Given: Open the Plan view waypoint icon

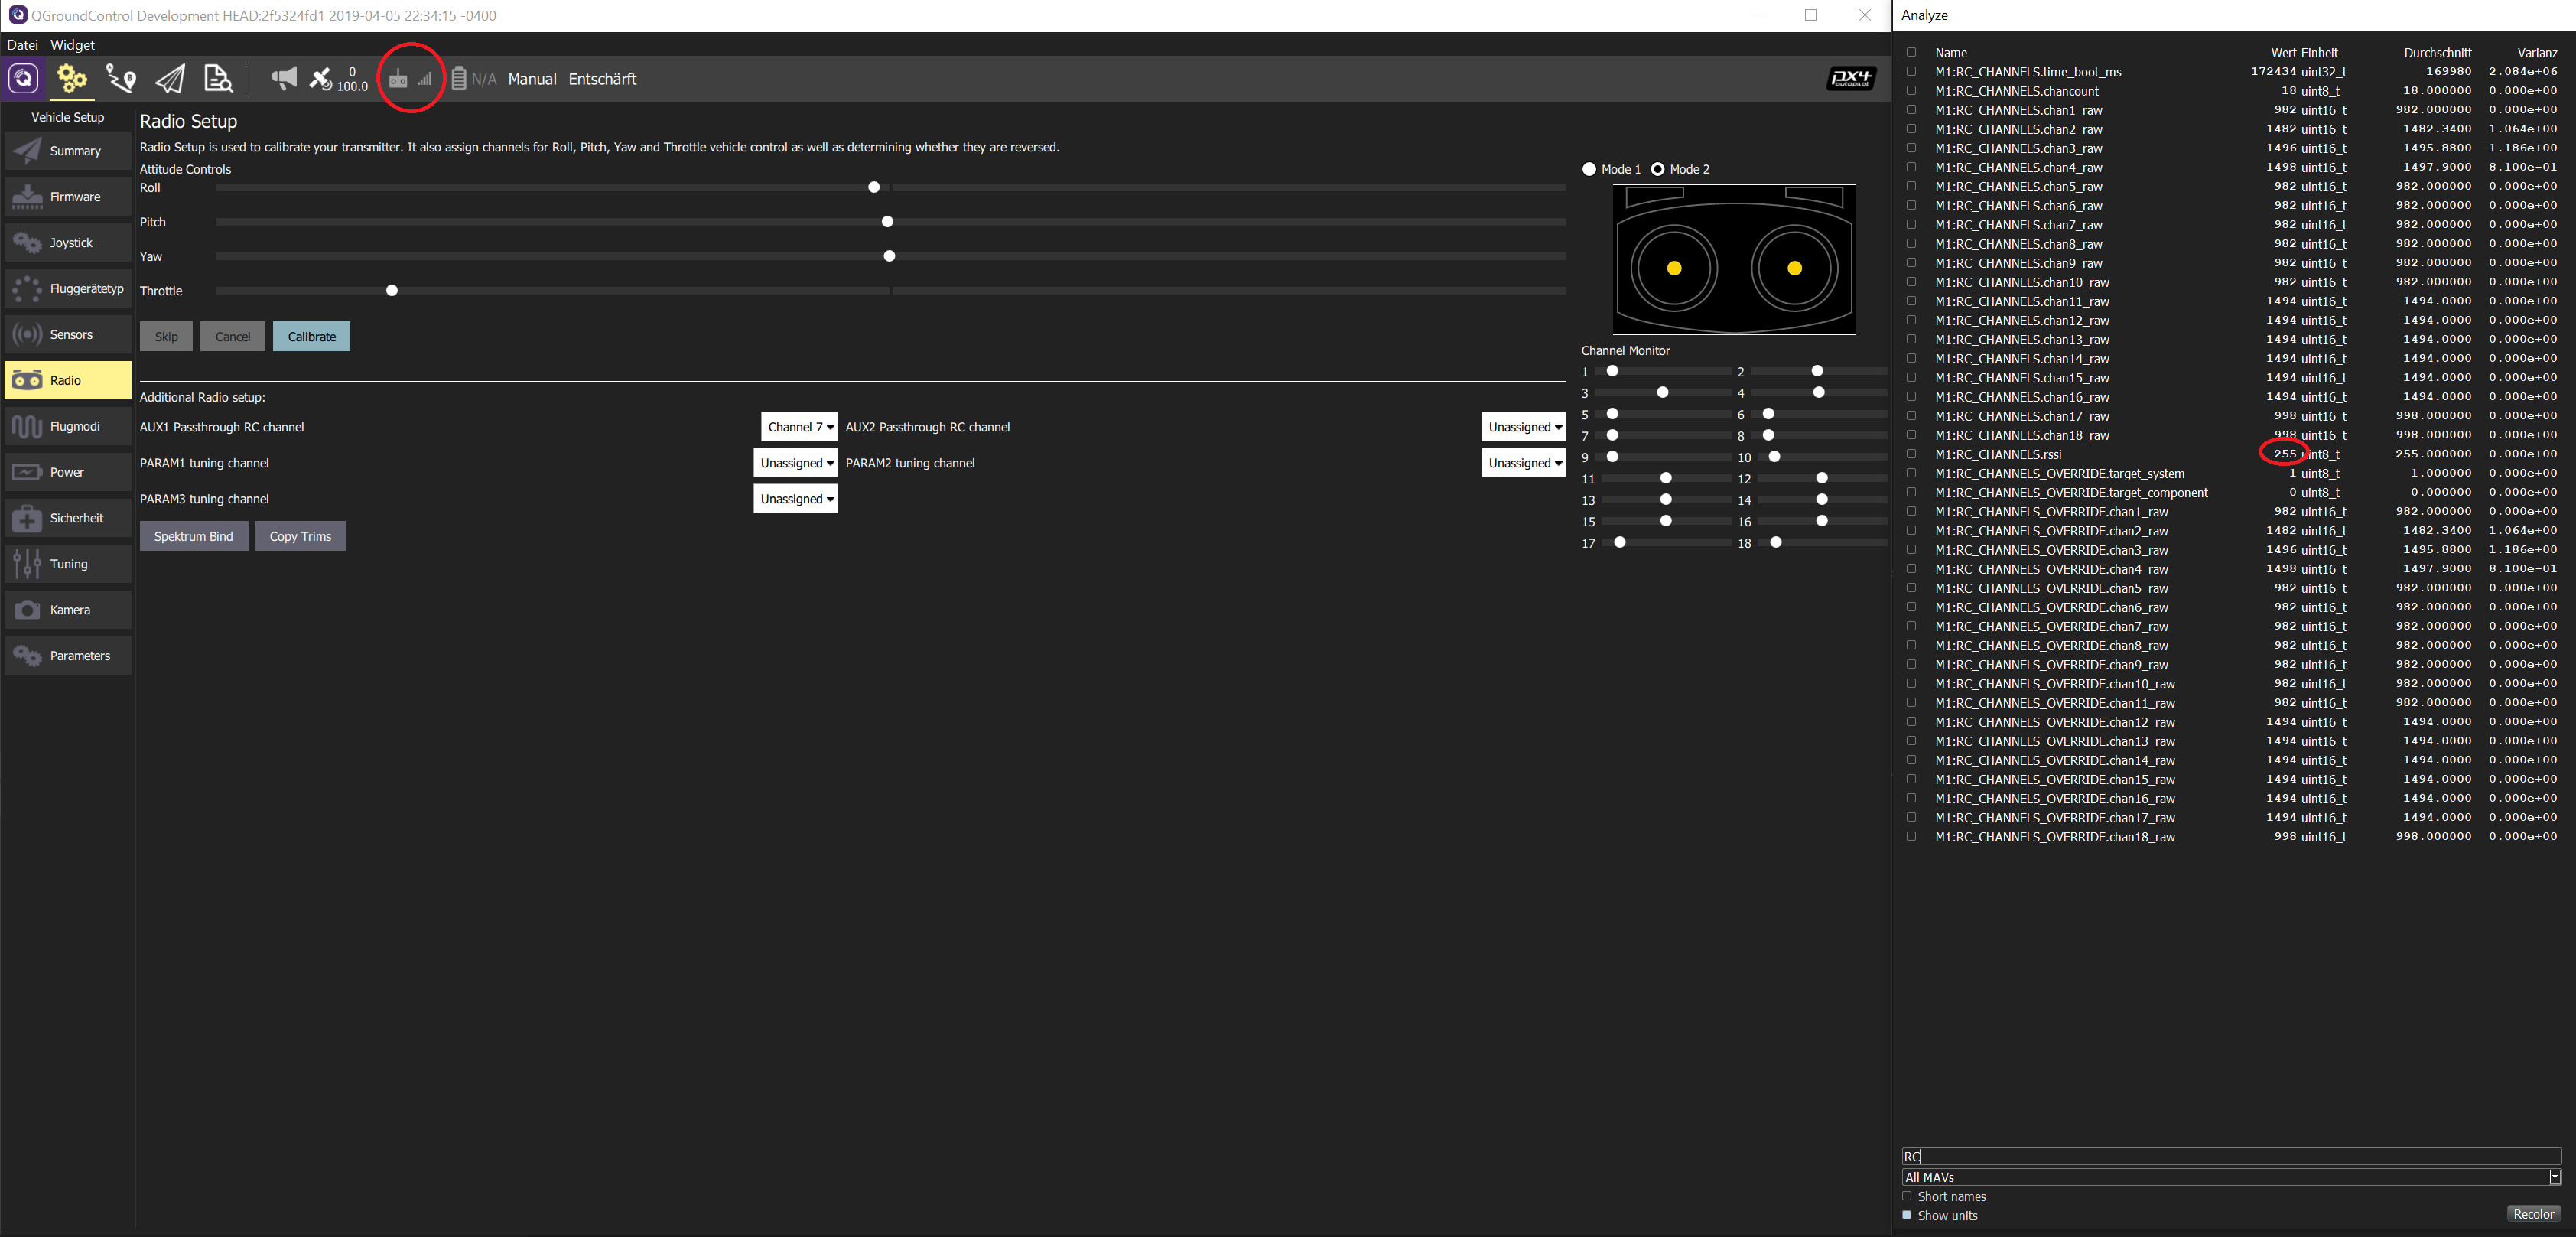Looking at the screenshot, I should (x=120, y=78).
